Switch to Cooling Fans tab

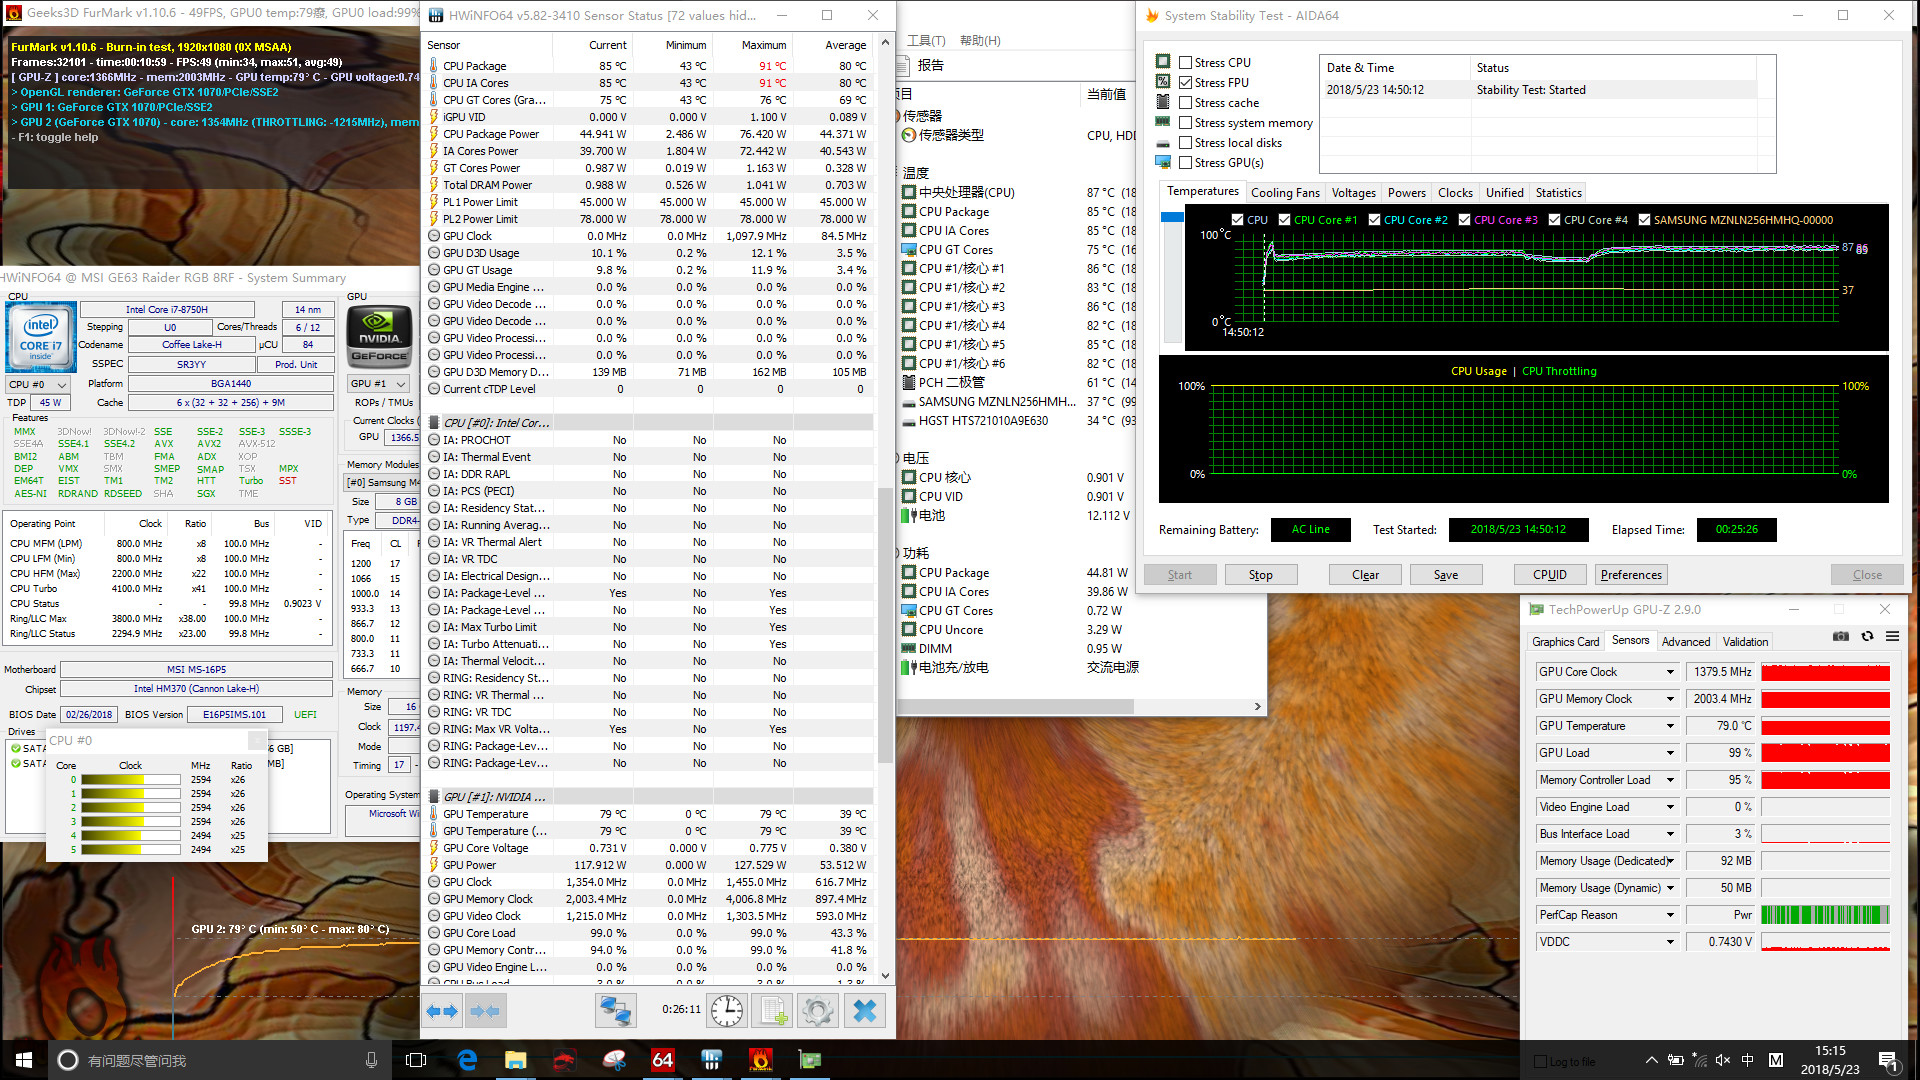tap(1284, 193)
